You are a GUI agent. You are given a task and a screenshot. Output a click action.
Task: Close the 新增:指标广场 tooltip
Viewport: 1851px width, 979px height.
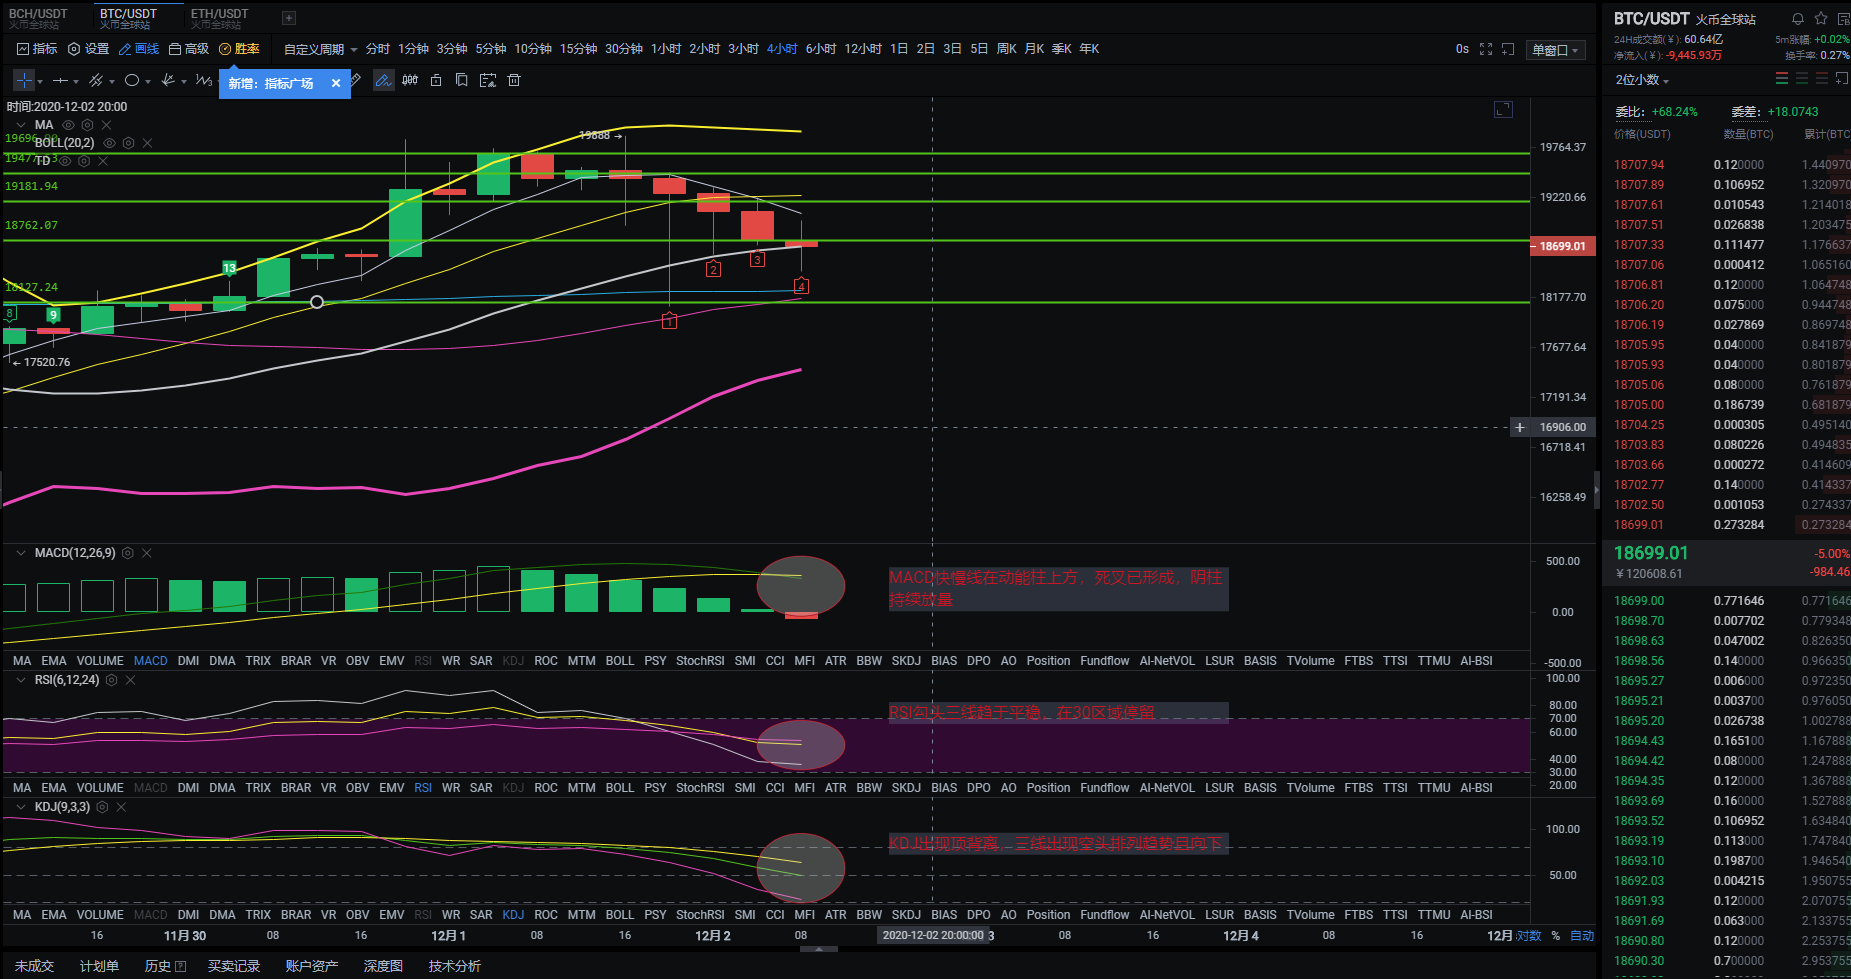[336, 84]
